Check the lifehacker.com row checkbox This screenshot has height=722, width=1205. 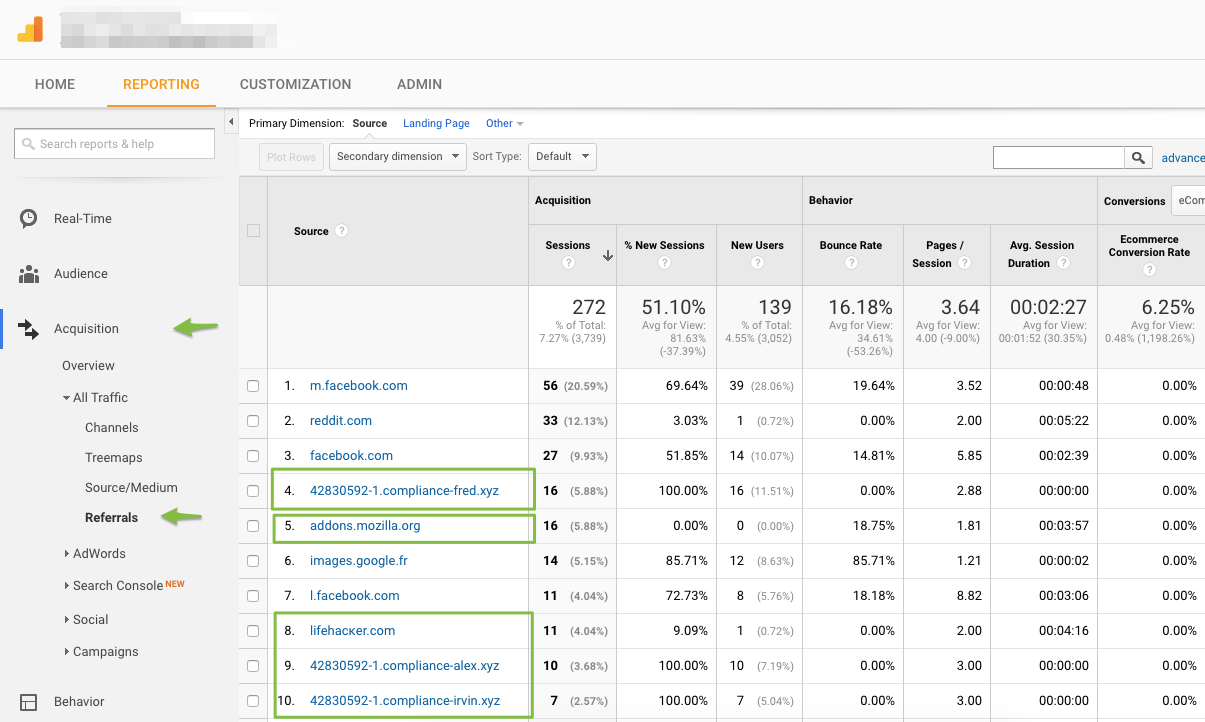(253, 631)
